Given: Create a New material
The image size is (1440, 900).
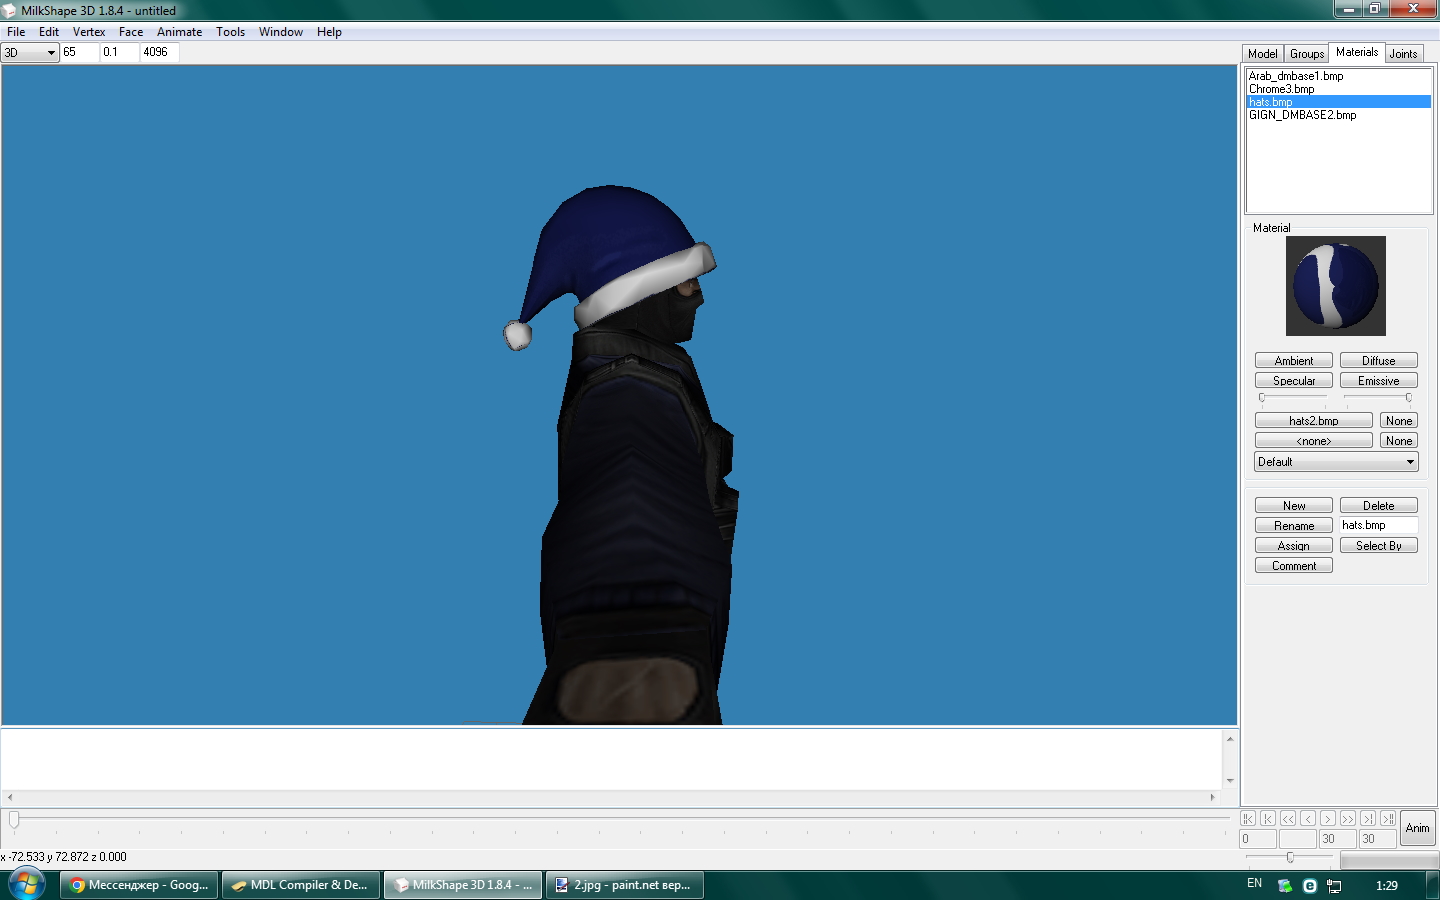Looking at the screenshot, I should click(x=1294, y=506).
